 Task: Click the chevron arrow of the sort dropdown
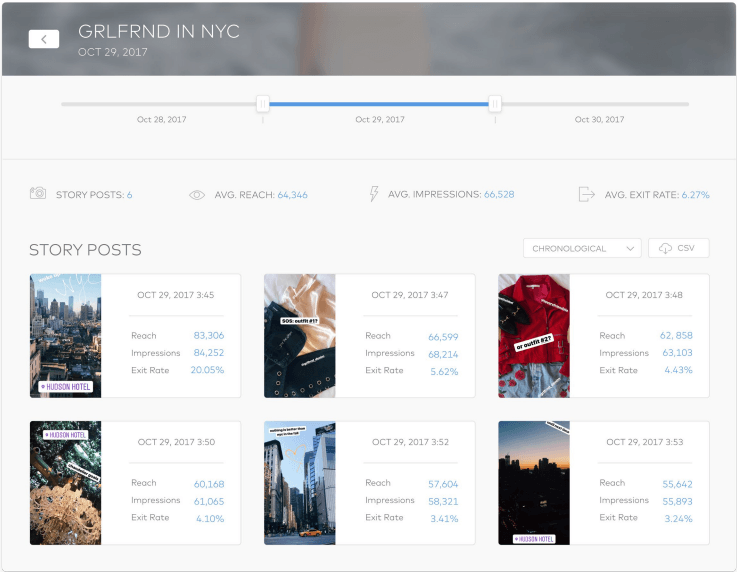click(630, 249)
